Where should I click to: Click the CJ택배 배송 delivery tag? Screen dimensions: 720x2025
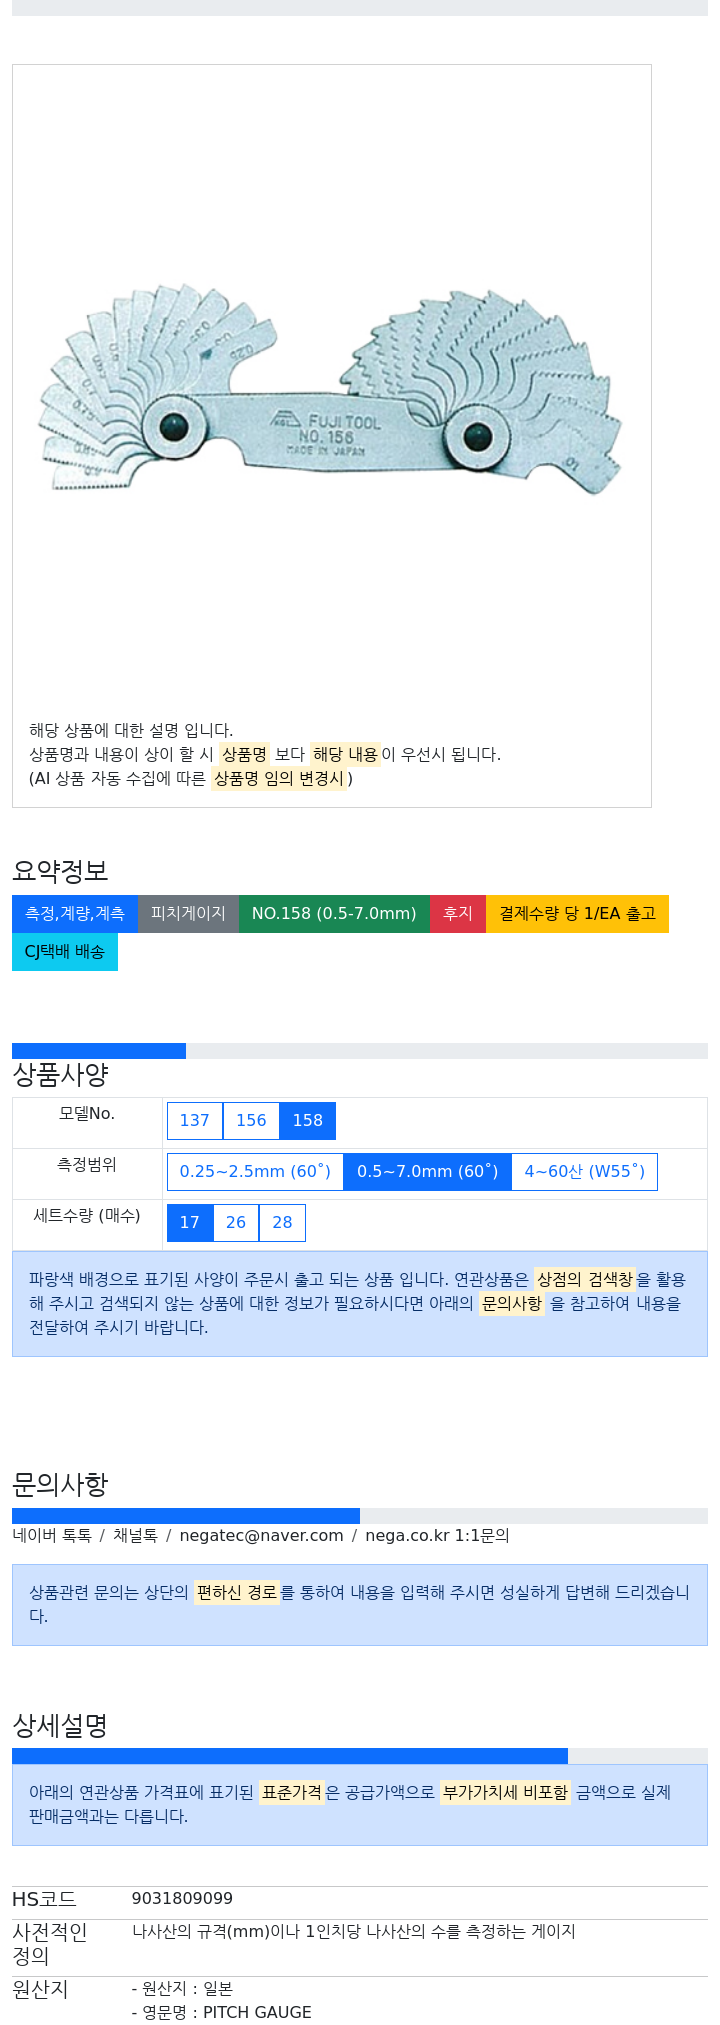65,952
